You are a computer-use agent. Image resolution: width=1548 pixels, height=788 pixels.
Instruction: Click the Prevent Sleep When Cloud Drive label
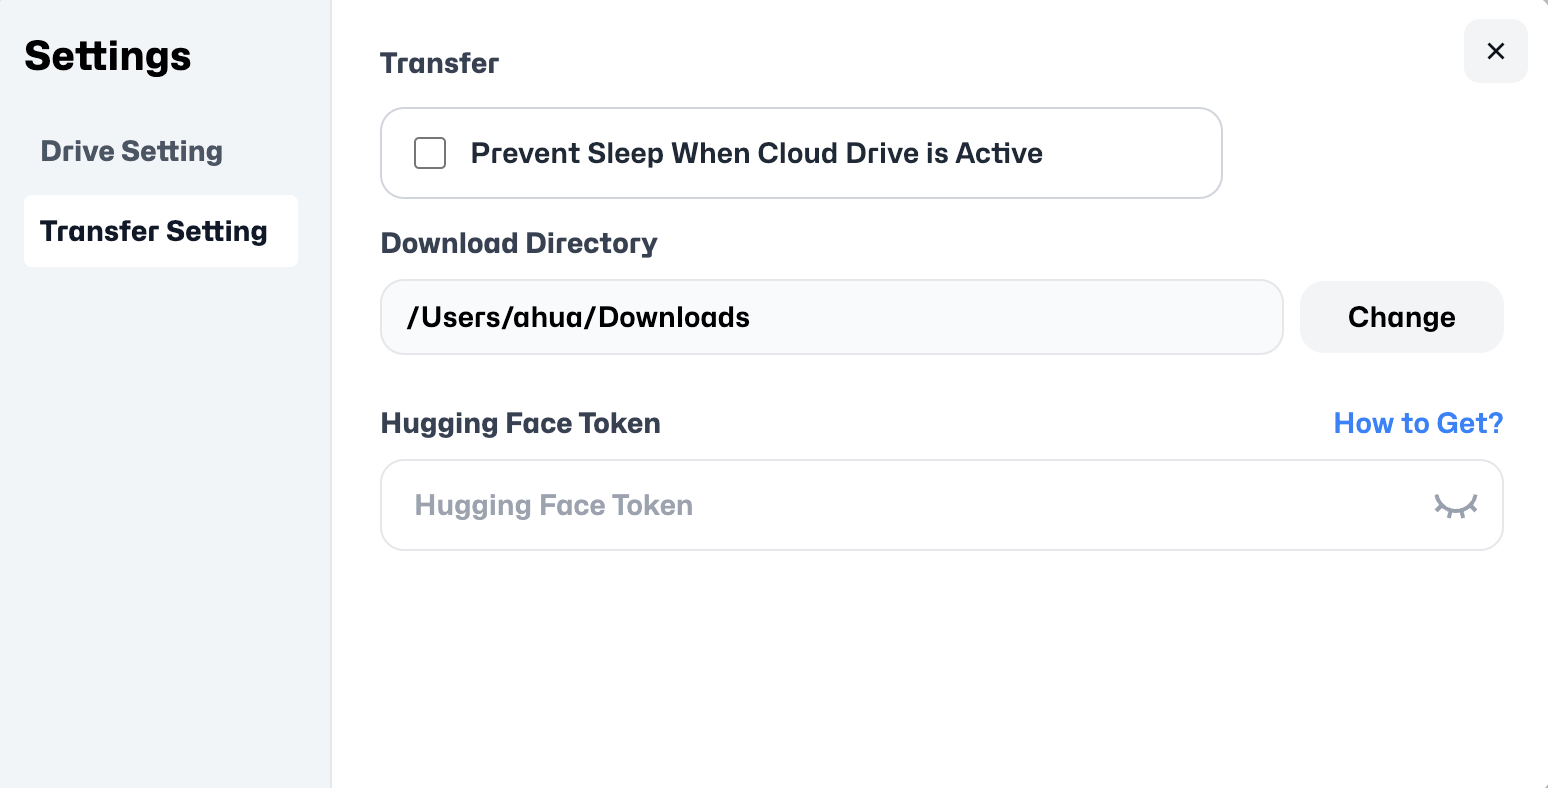(x=756, y=153)
